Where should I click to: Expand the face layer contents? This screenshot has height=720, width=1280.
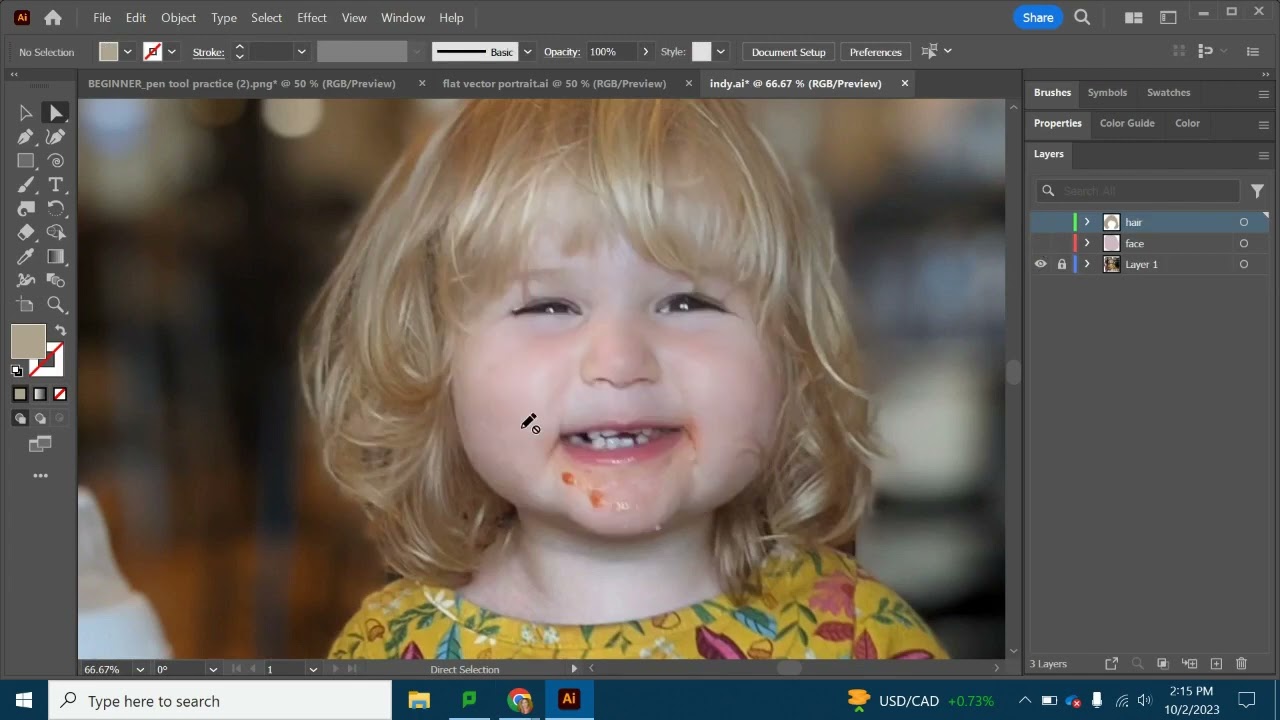[x=1087, y=243]
